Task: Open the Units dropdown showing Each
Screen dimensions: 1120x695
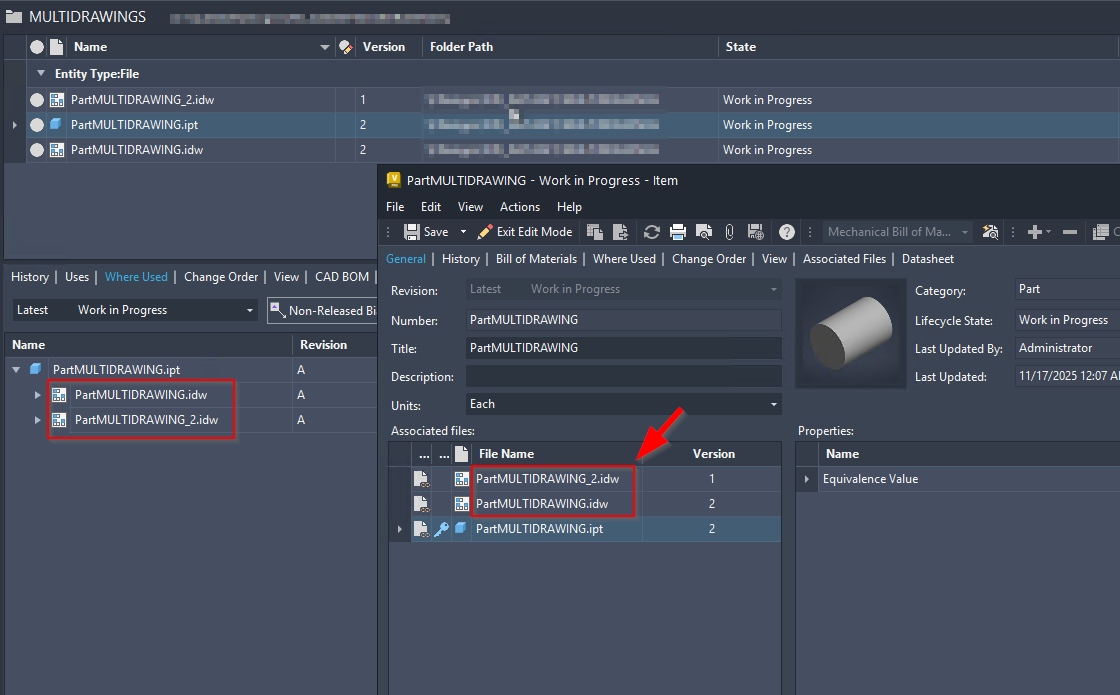Action: [x=624, y=404]
